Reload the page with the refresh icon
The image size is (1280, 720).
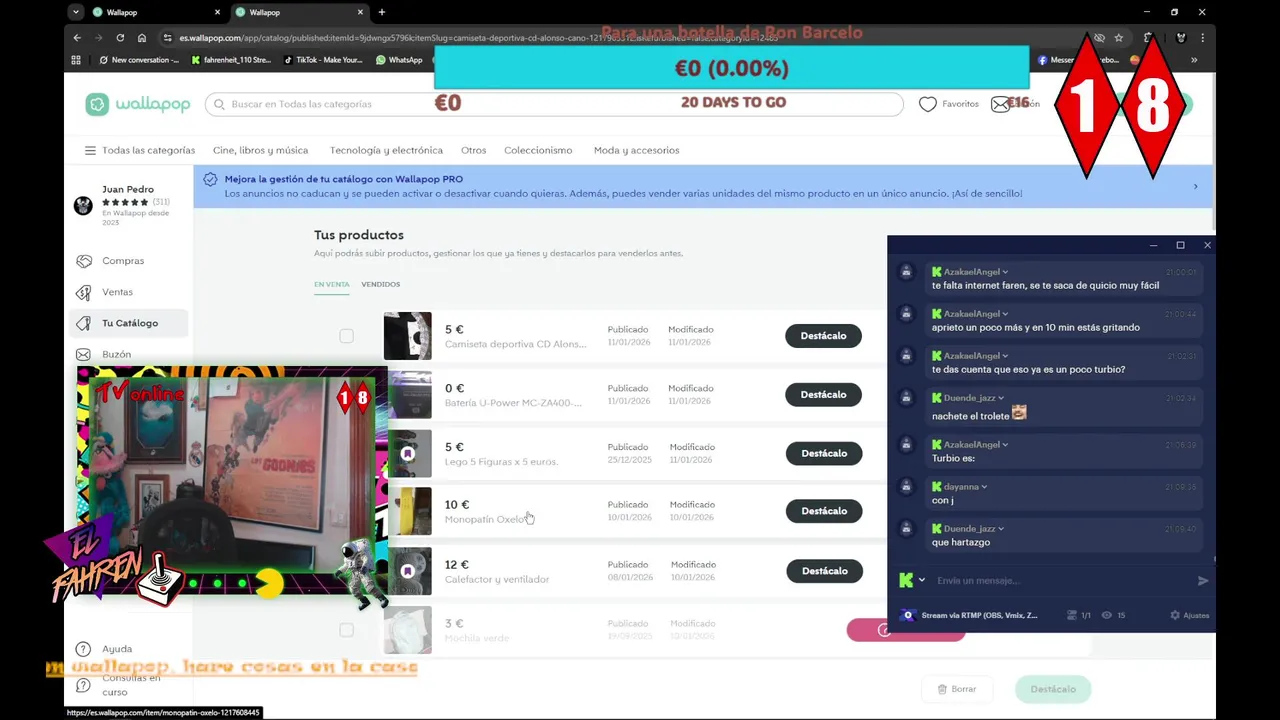pyautogui.click(x=120, y=37)
